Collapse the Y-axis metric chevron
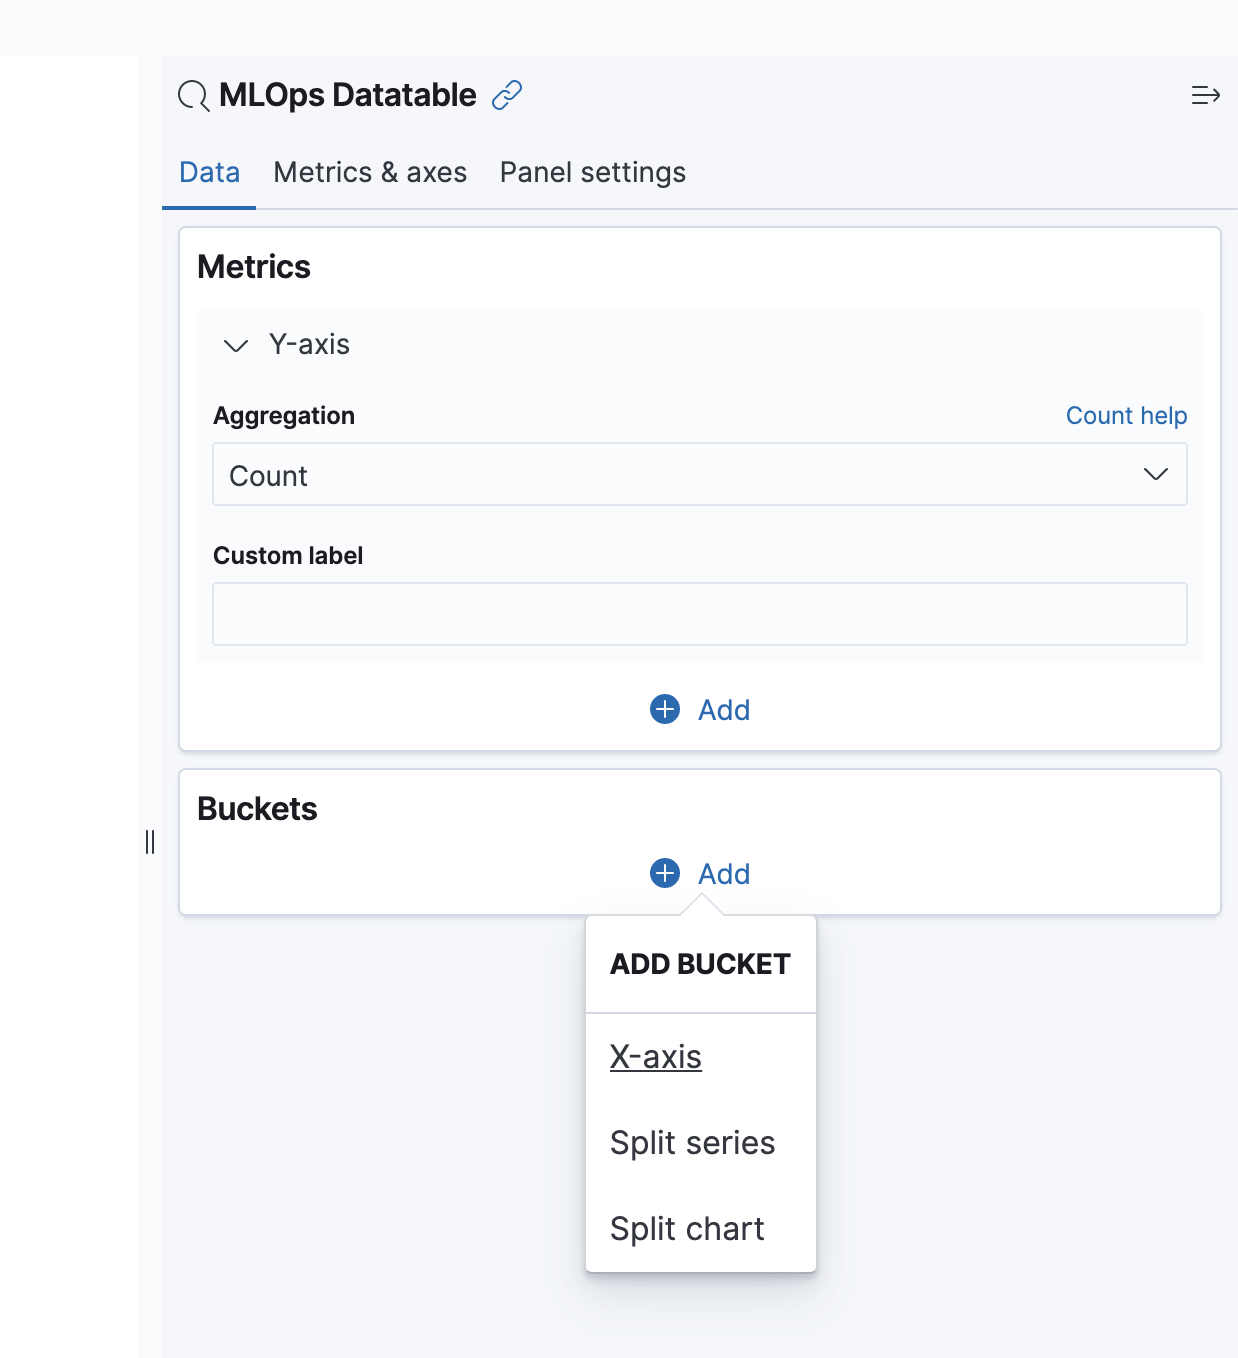 pos(236,346)
